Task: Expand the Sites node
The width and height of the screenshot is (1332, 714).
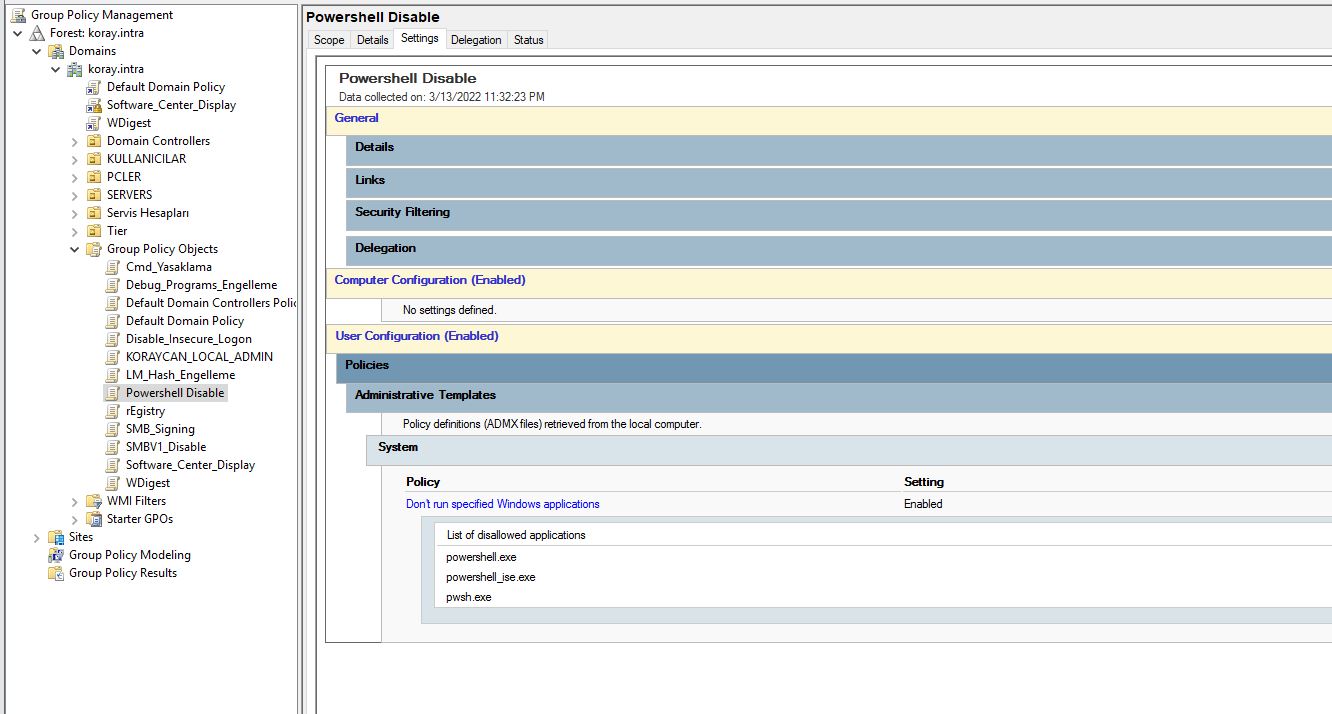Action: coord(37,537)
